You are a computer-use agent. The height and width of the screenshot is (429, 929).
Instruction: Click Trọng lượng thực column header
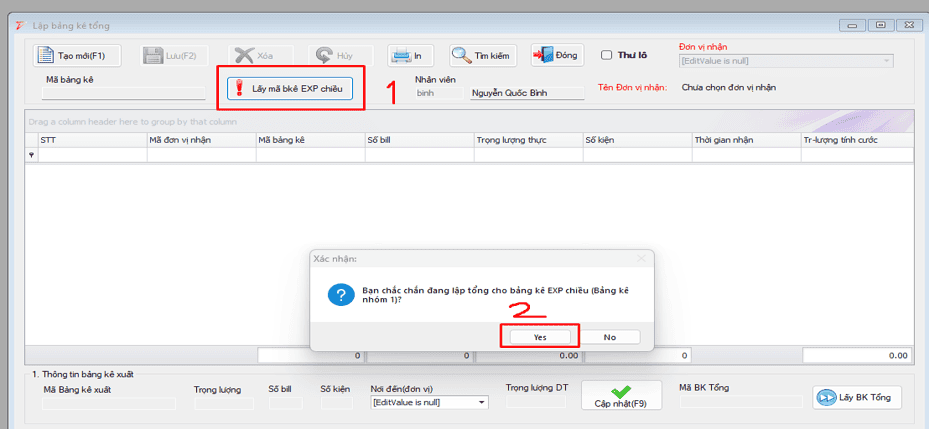pos(527,141)
